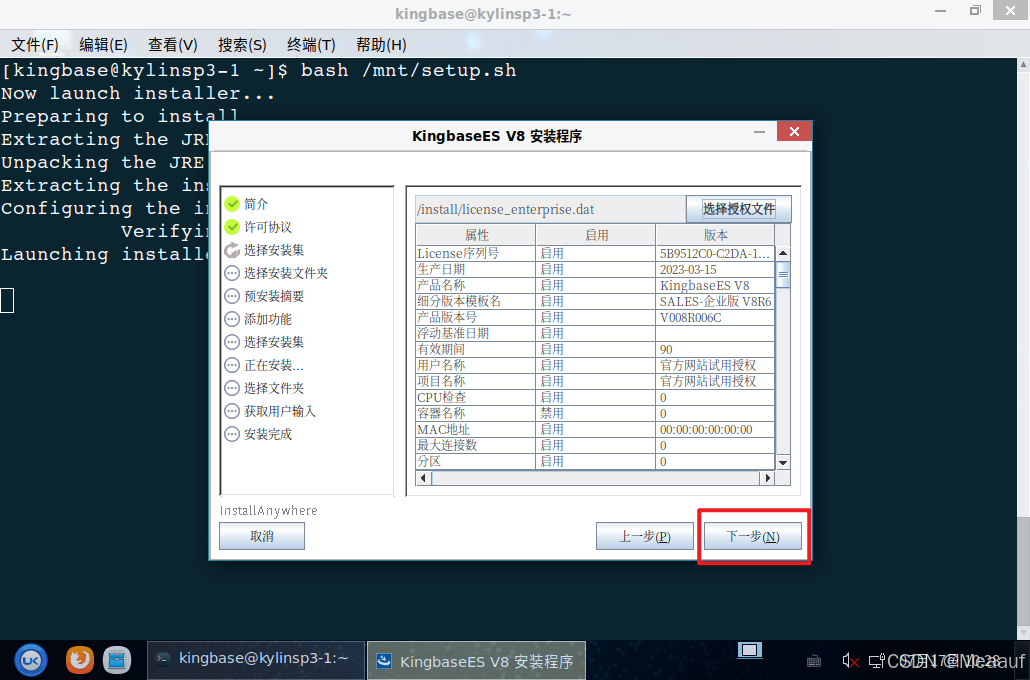Select the License序列号 table cell
This screenshot has height=680, width=1030.
coord(476,253)
